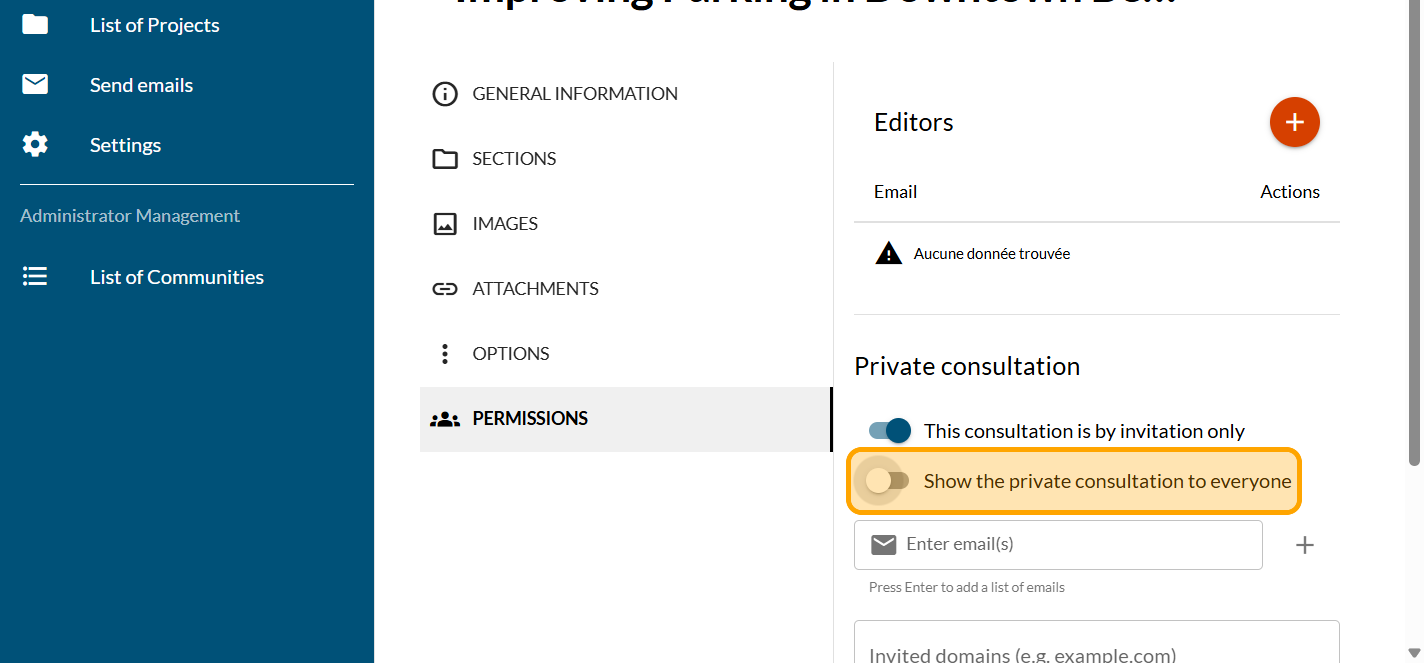The image size is (1424, 663).
Task: Go to the Attachments tab
Action: (x=535, y=289)
